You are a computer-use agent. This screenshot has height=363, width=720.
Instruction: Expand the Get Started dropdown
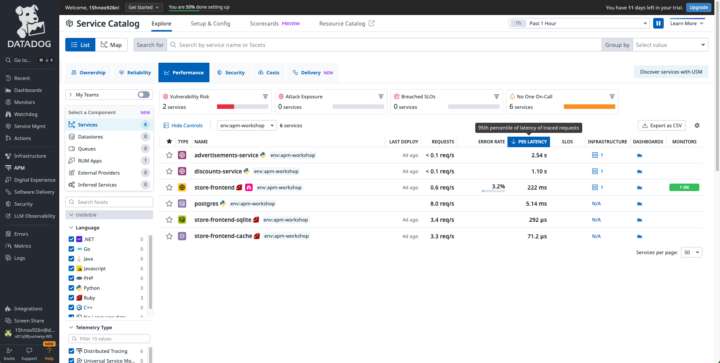(144, 7)
